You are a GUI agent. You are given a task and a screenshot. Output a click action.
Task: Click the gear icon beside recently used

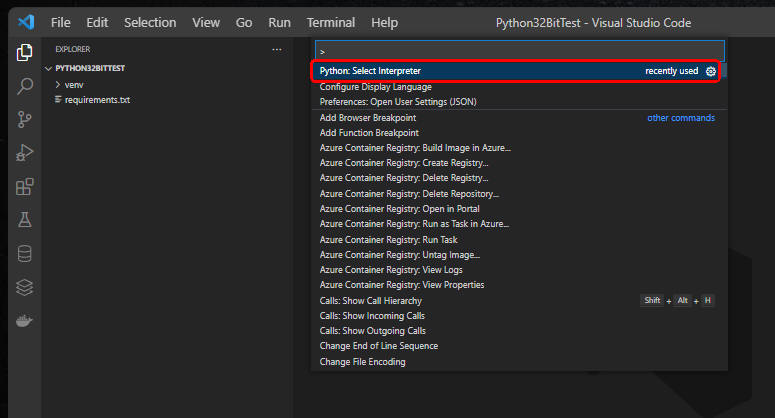click(711, 71)
